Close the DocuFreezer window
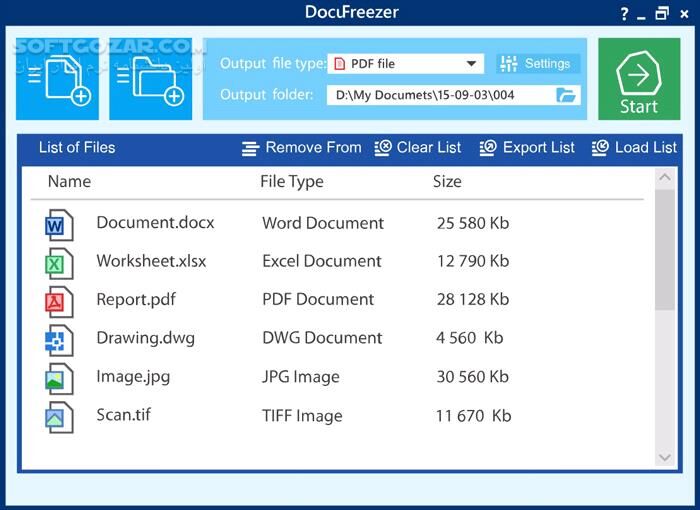The width and height of the screenshot is (700, 510). coord(684,14)
